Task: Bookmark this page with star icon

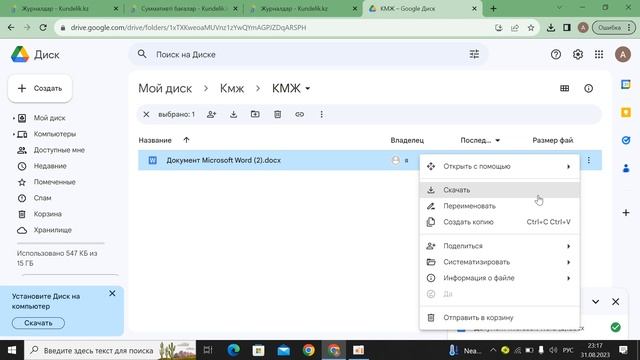Action: 531,28
